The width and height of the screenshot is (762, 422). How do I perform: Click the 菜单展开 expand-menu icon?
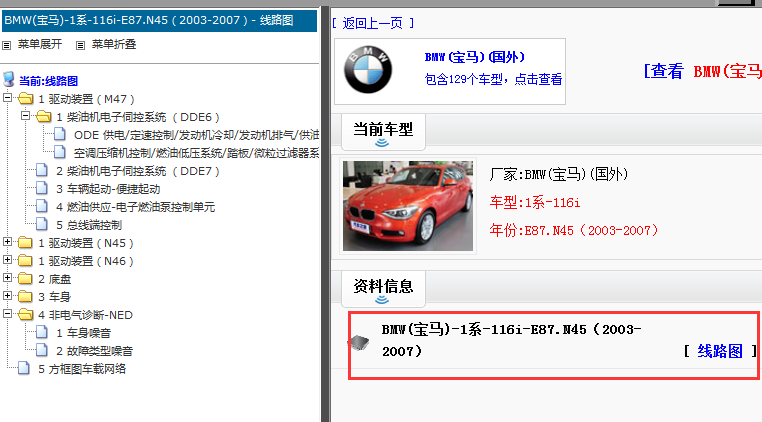pos(6,45)
